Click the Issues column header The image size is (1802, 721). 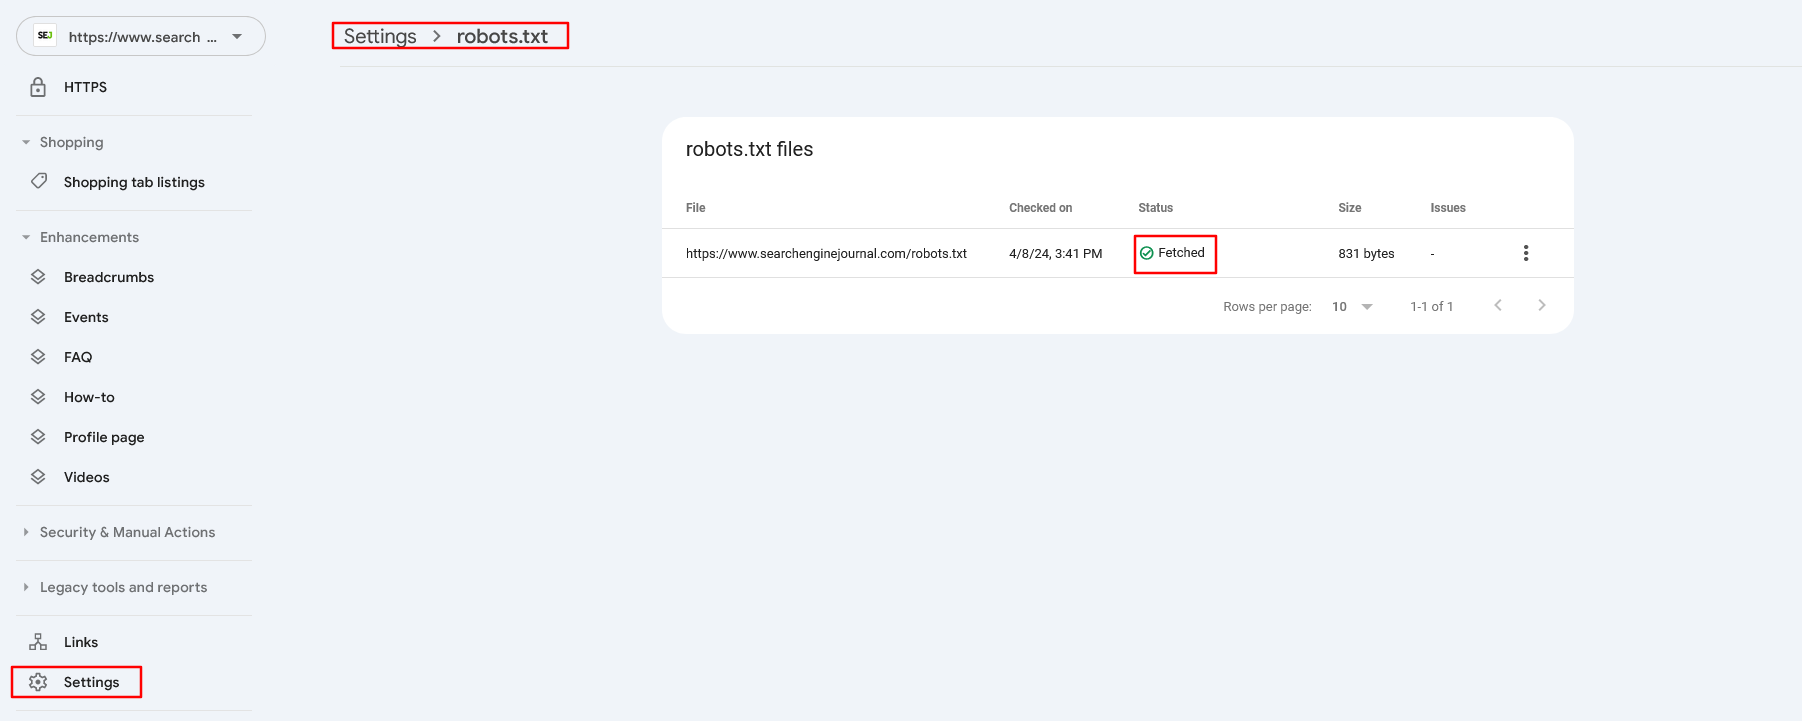coord(1448,208)
